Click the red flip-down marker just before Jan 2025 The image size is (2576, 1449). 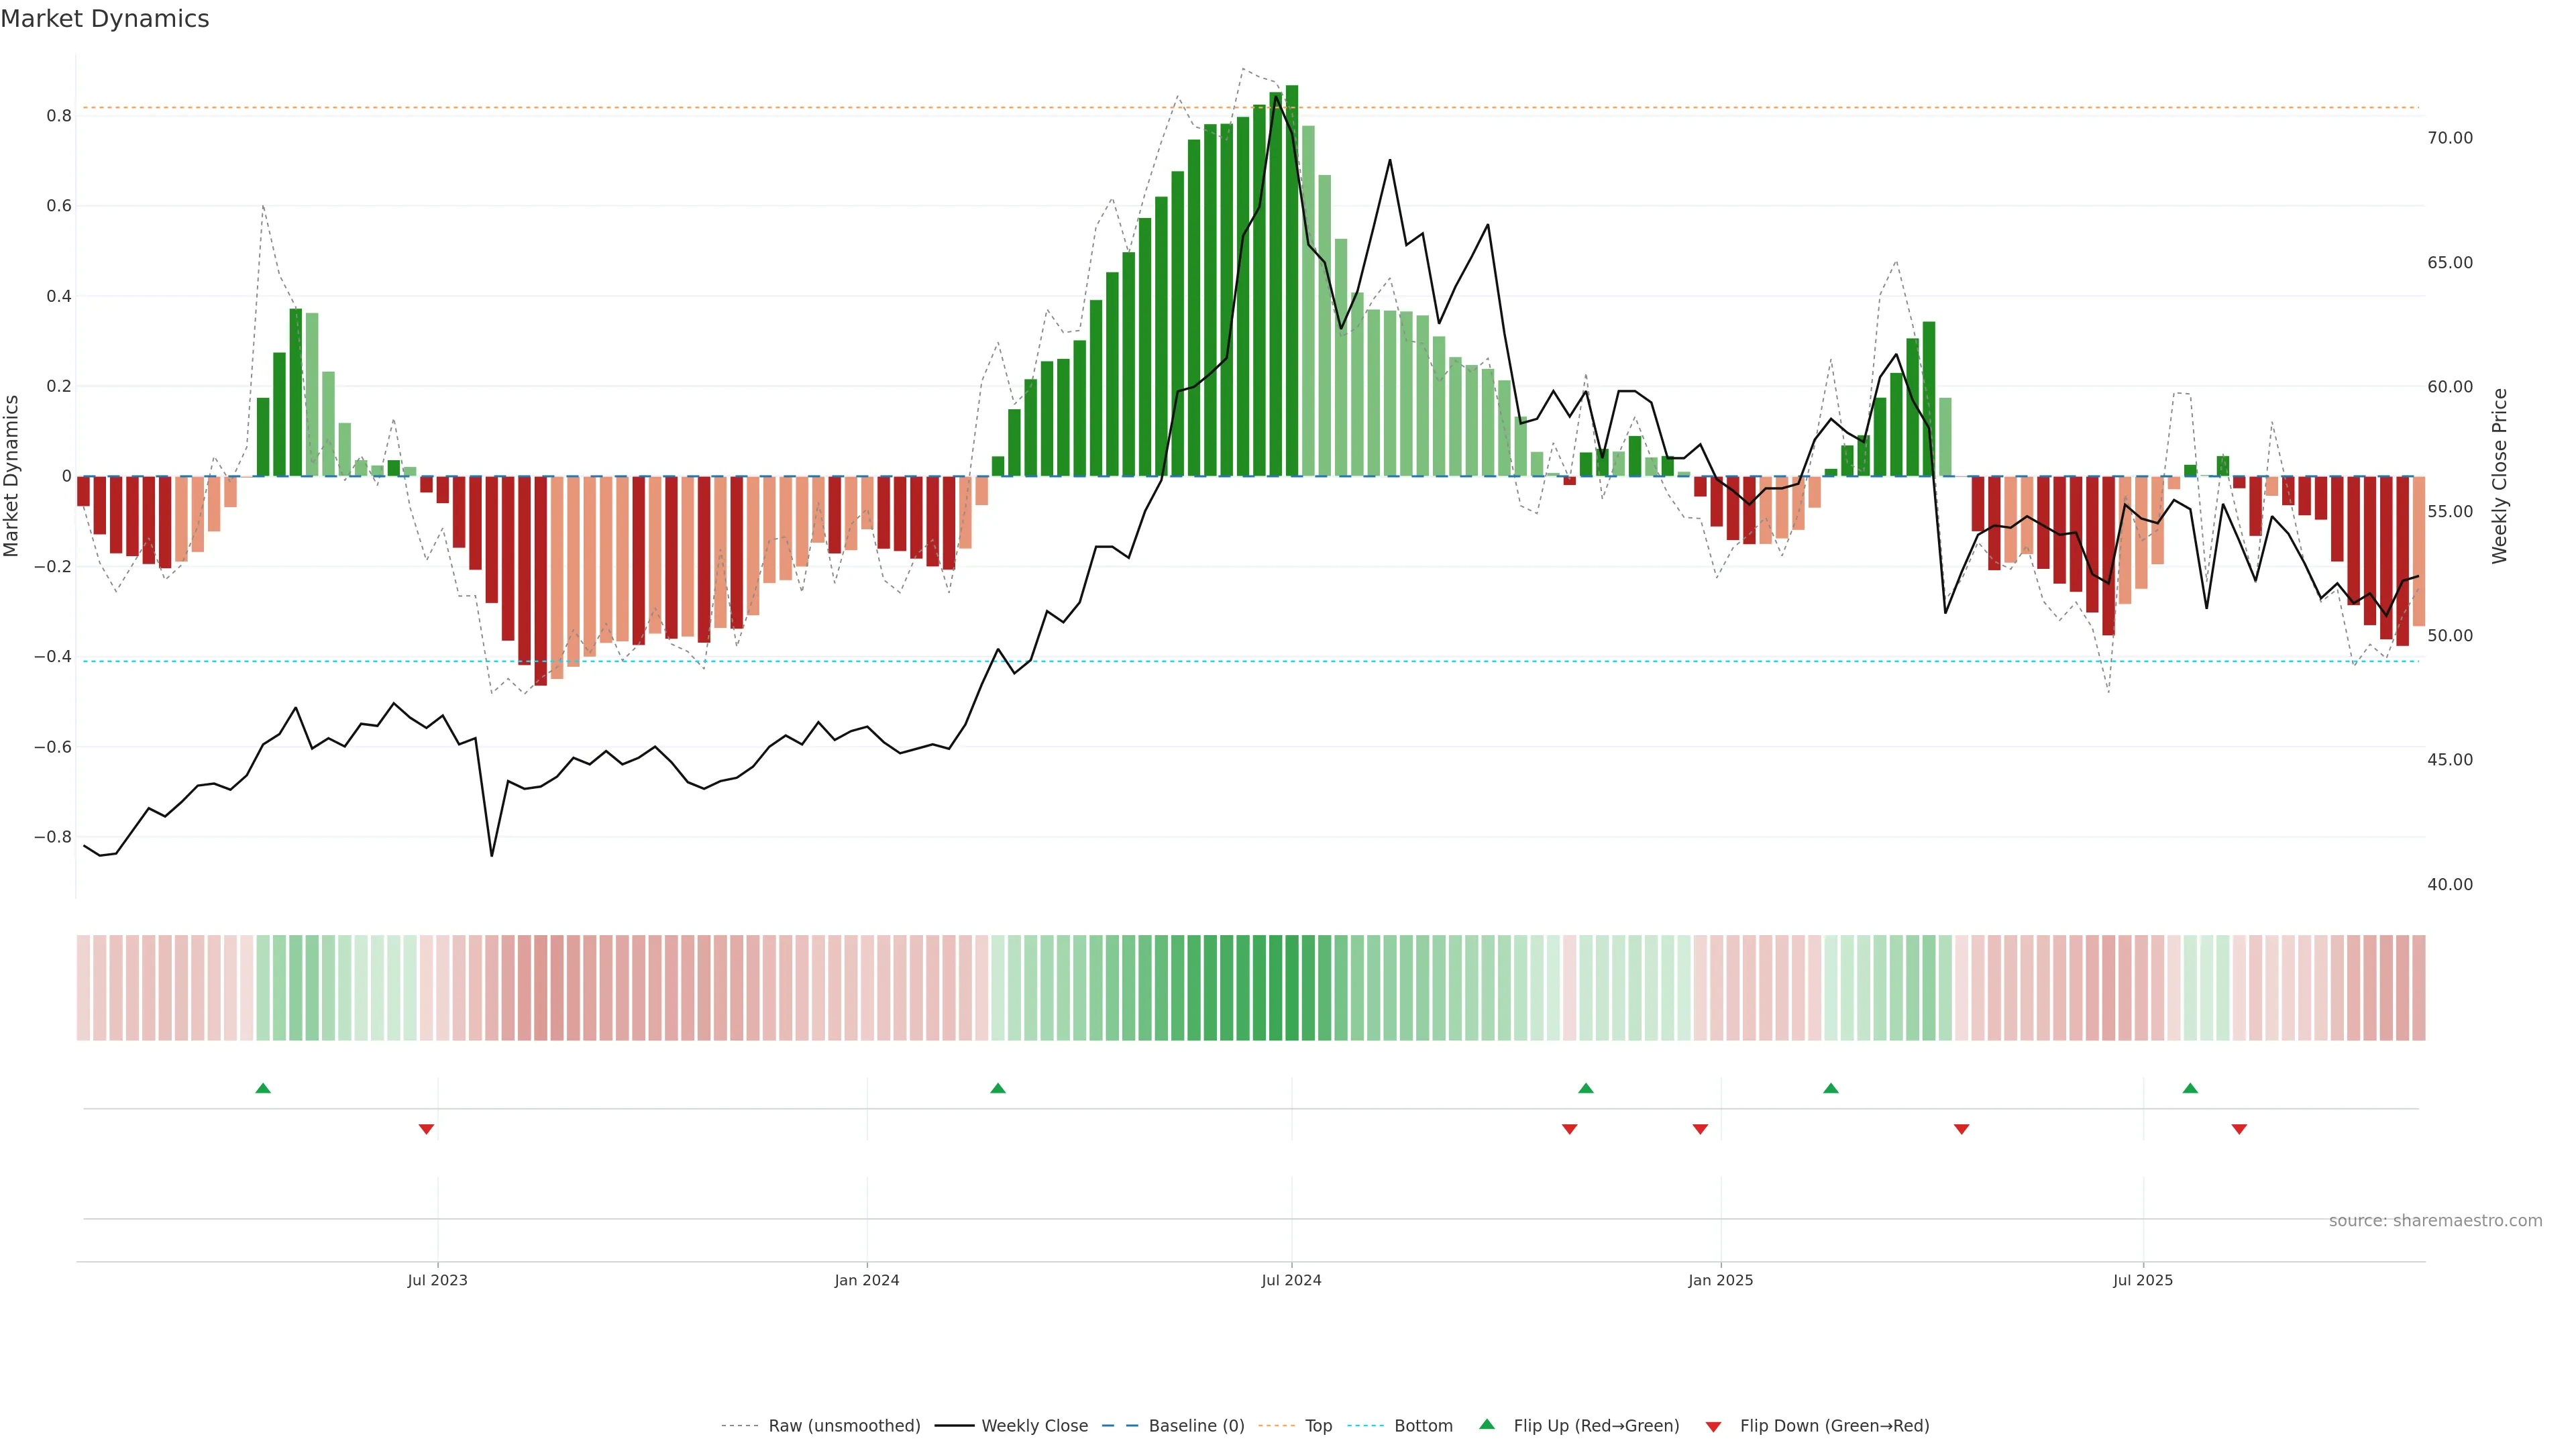click(1700, 1129)
